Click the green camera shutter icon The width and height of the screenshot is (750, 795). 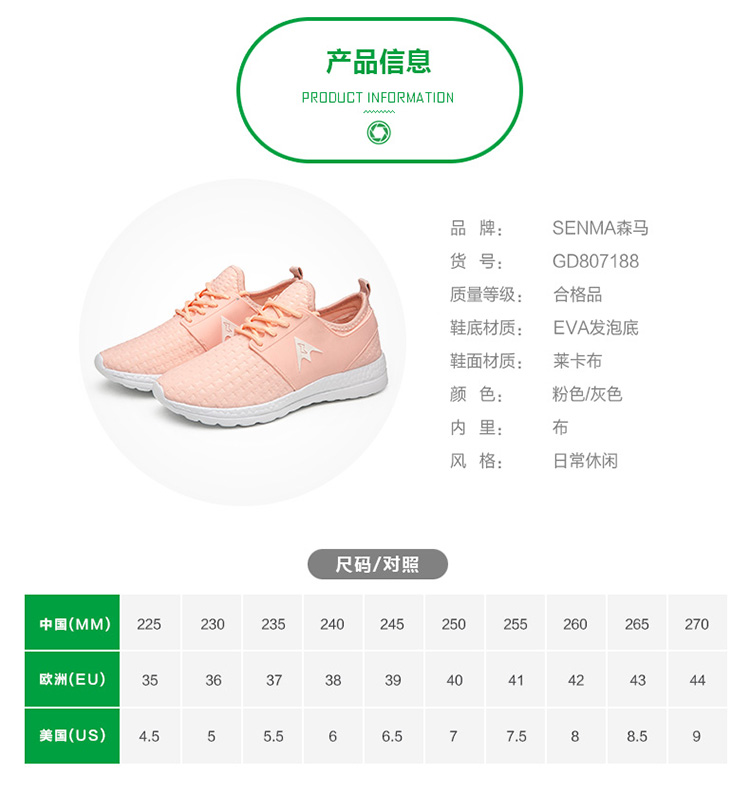click(x=379, y=132)
